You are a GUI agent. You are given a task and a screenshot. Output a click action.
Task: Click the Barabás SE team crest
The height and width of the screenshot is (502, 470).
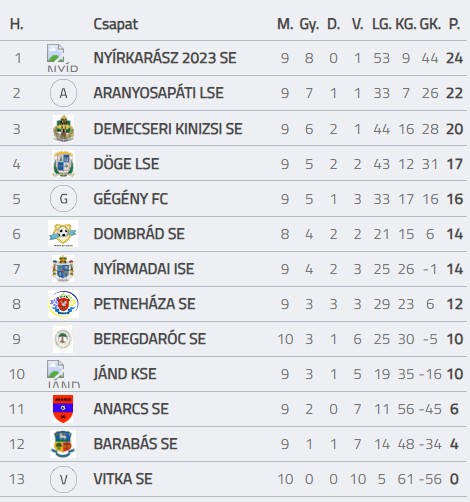pos(63,444)
